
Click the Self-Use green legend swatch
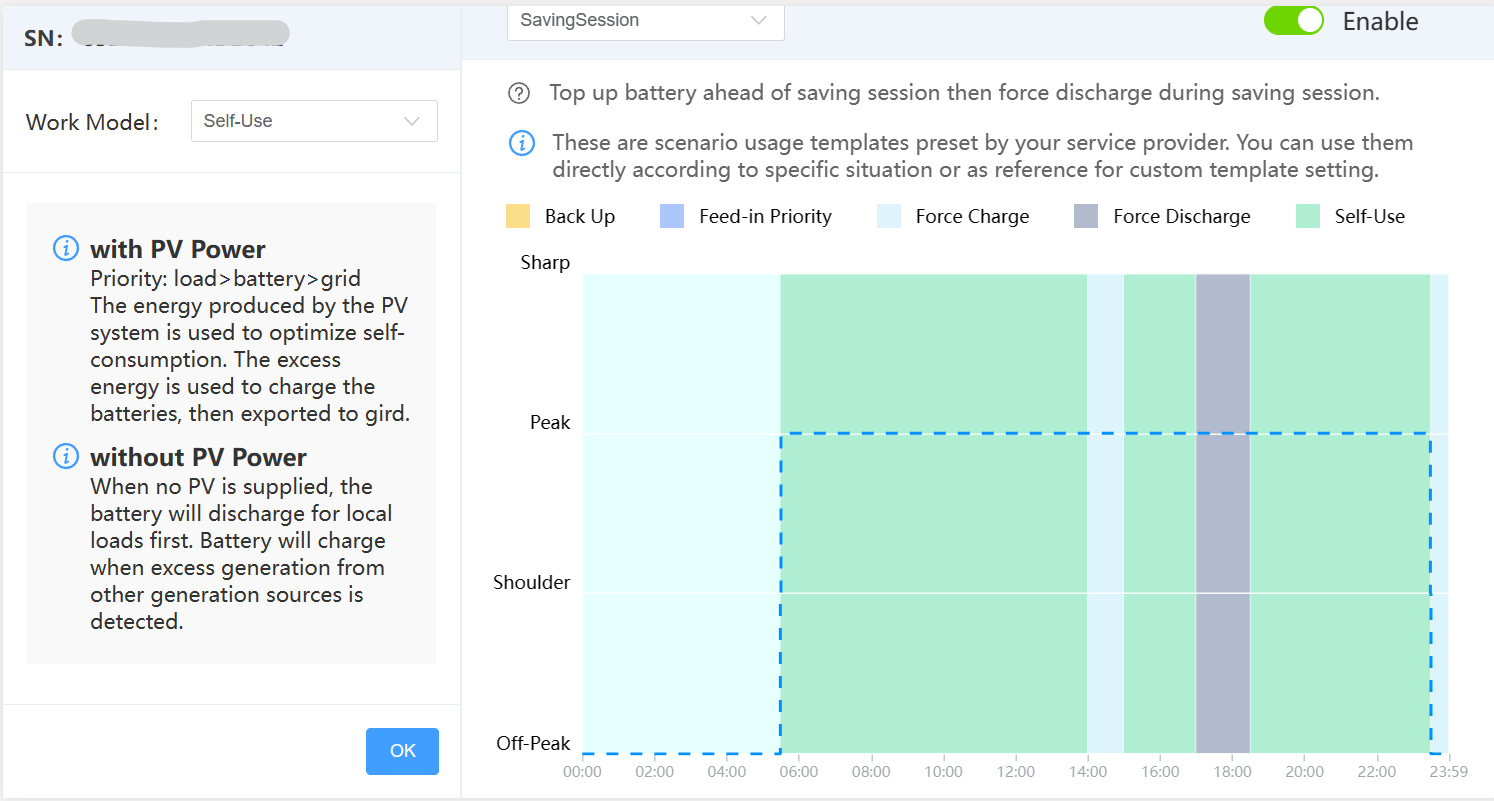click(x=1308, y=216)
